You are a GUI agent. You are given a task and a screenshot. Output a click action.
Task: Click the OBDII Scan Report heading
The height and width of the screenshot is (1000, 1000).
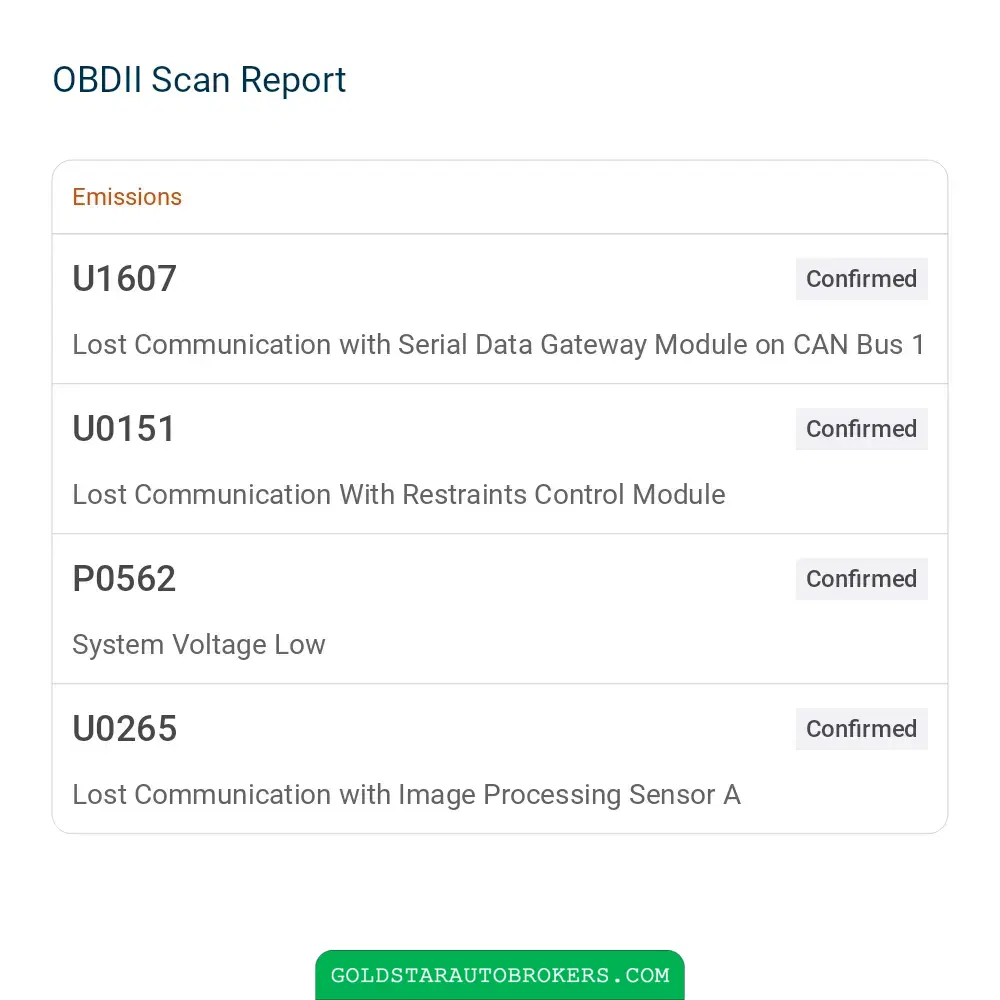[x=199, y=80]
